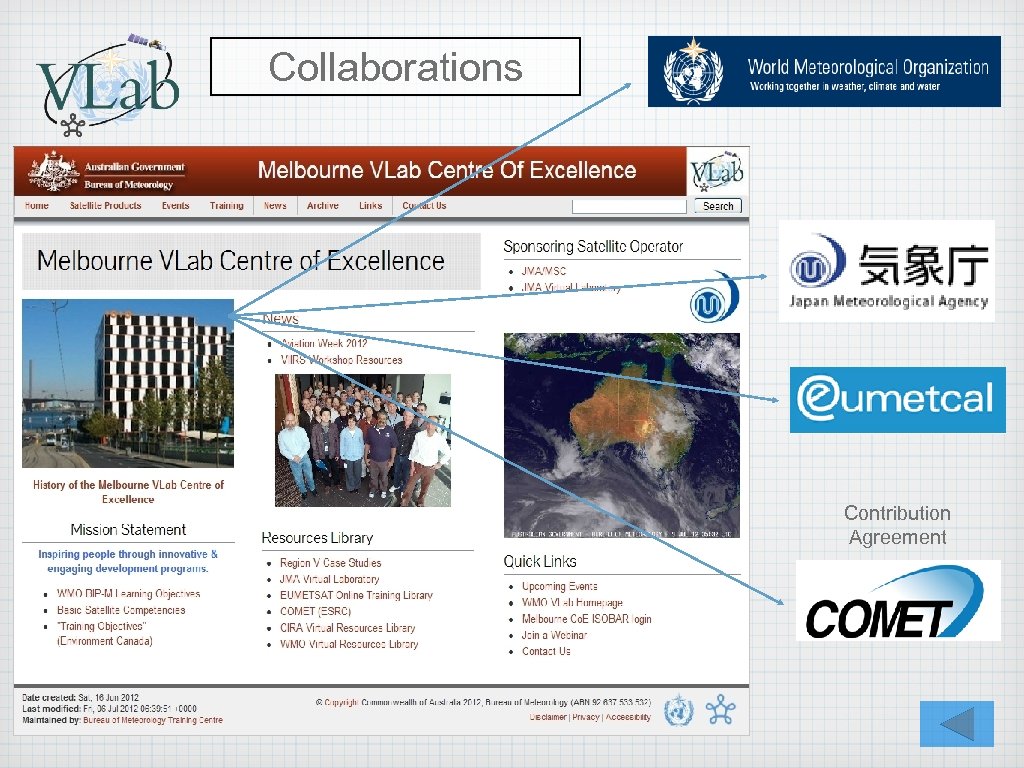Open CIRA Virtual Resources Library link
Image resolution: width=1024 pixels, height=768 pixels.
pyautogui.click(x=347, y=628)
